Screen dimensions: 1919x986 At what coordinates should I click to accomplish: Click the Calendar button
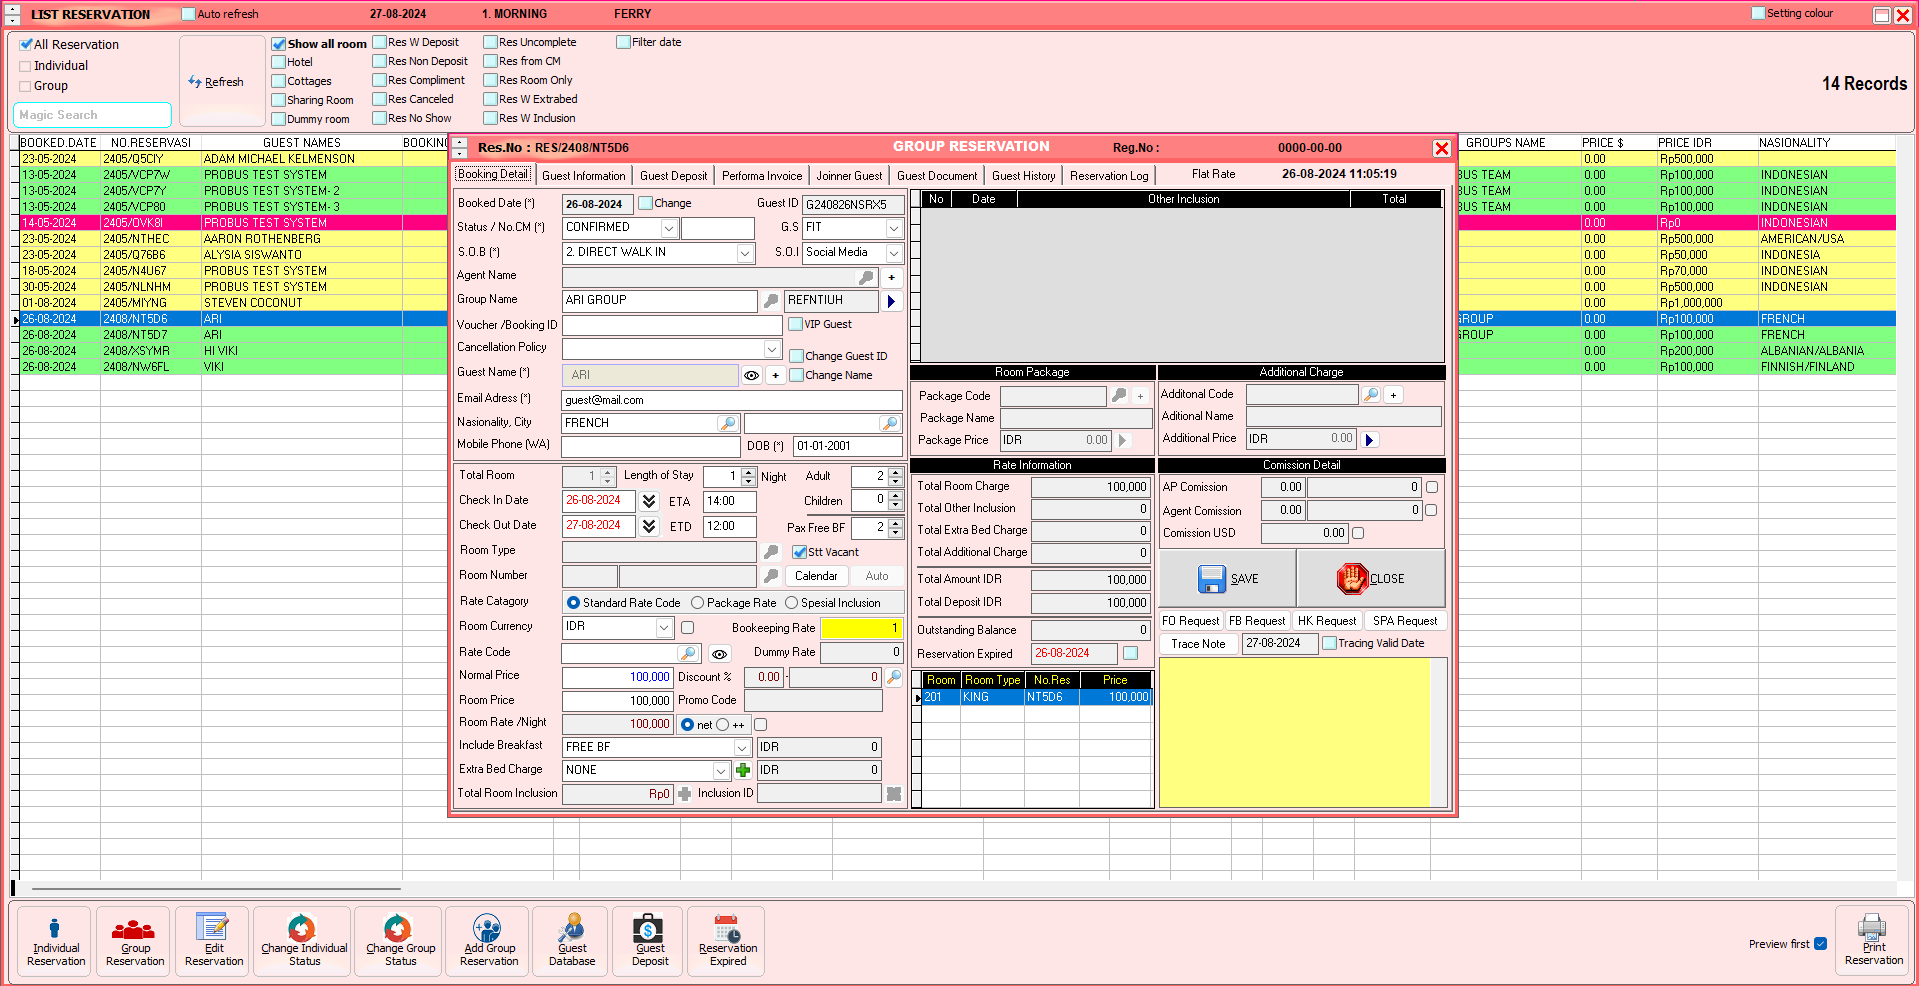click(816, 576)
